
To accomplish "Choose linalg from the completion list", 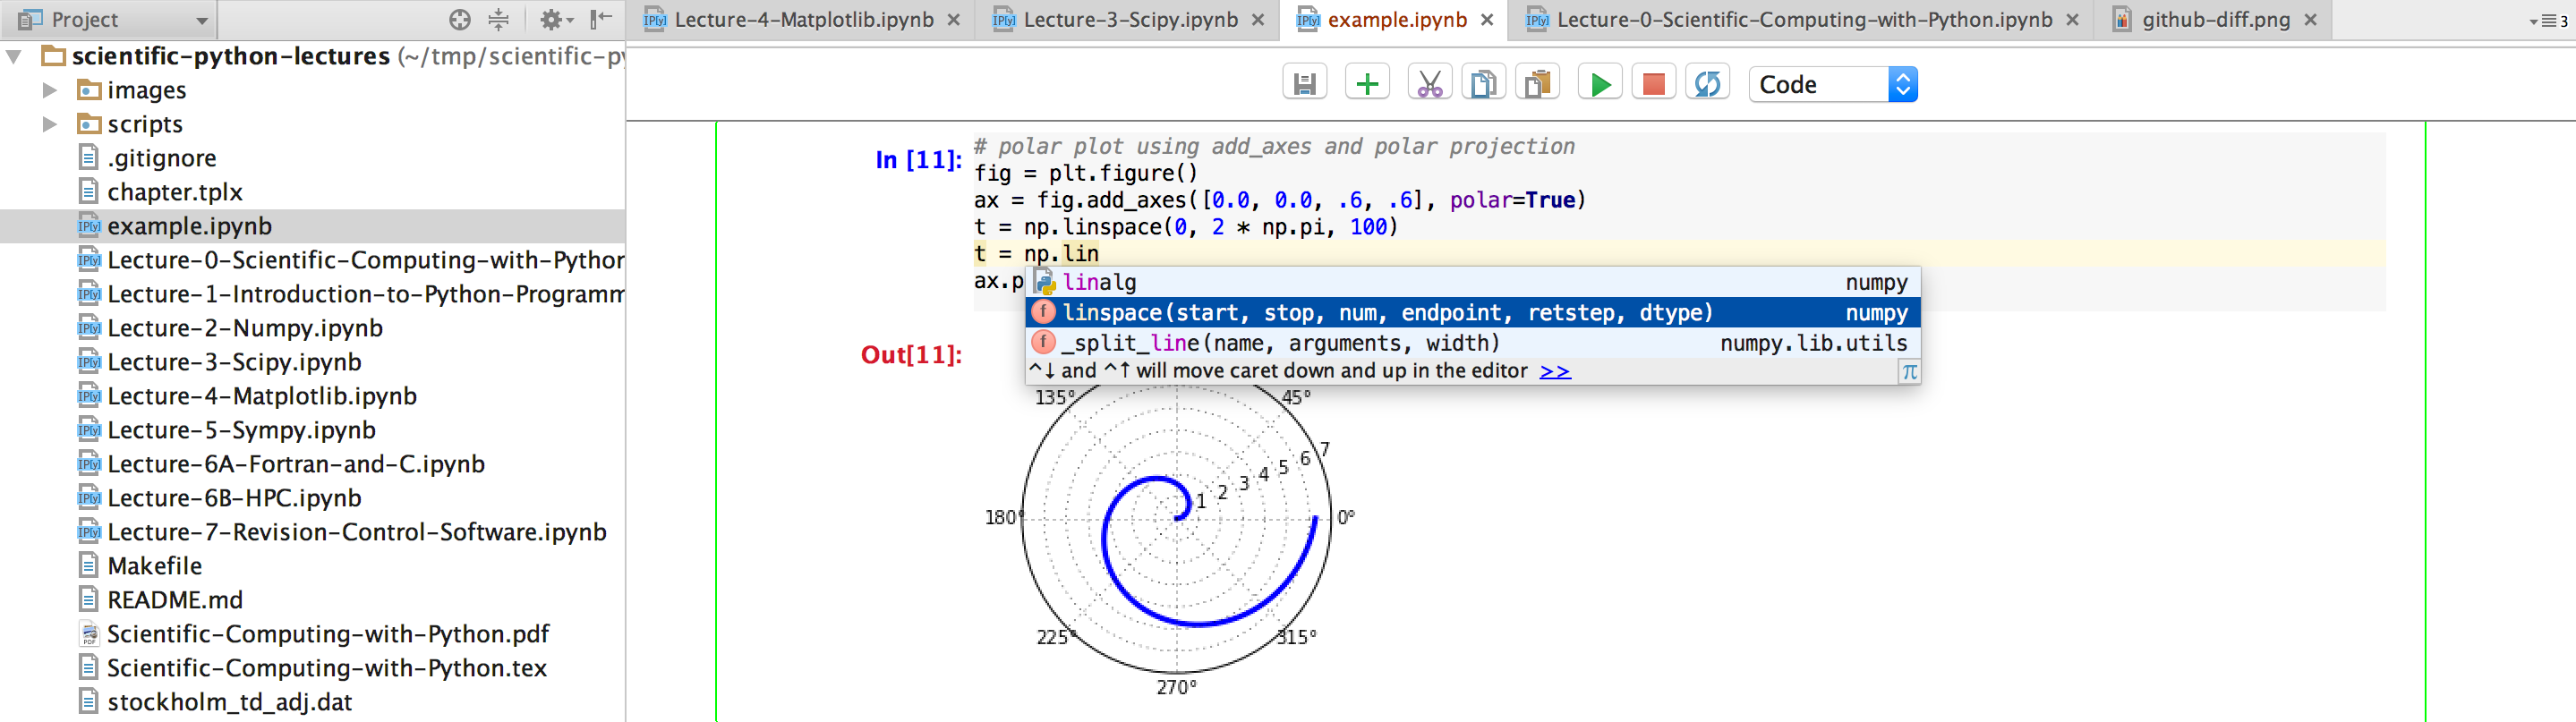I will pos(1099,282).
